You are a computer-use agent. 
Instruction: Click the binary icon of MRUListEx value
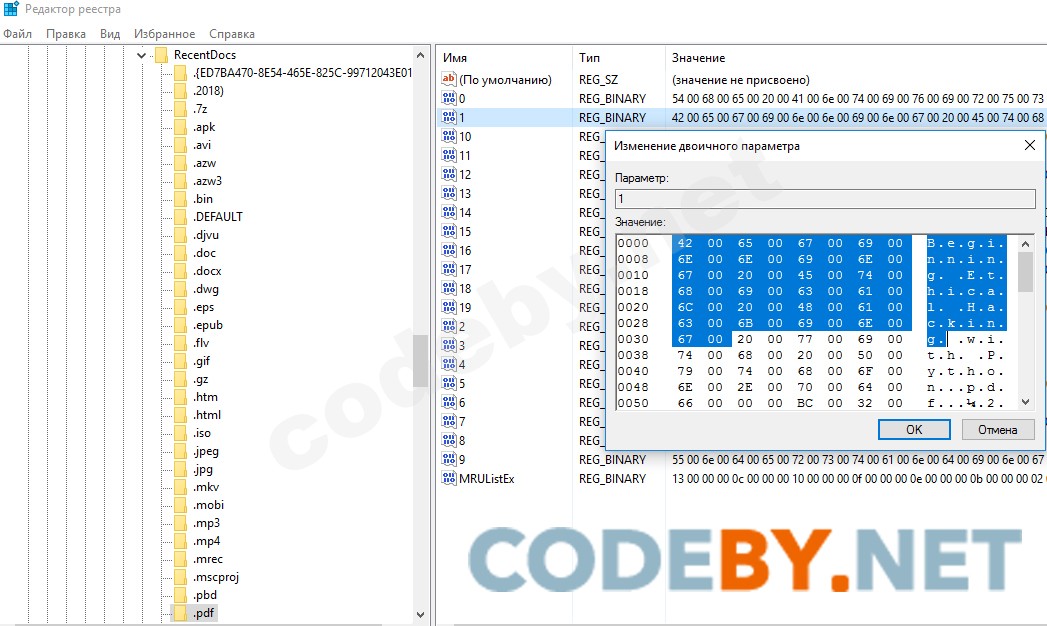449,479
